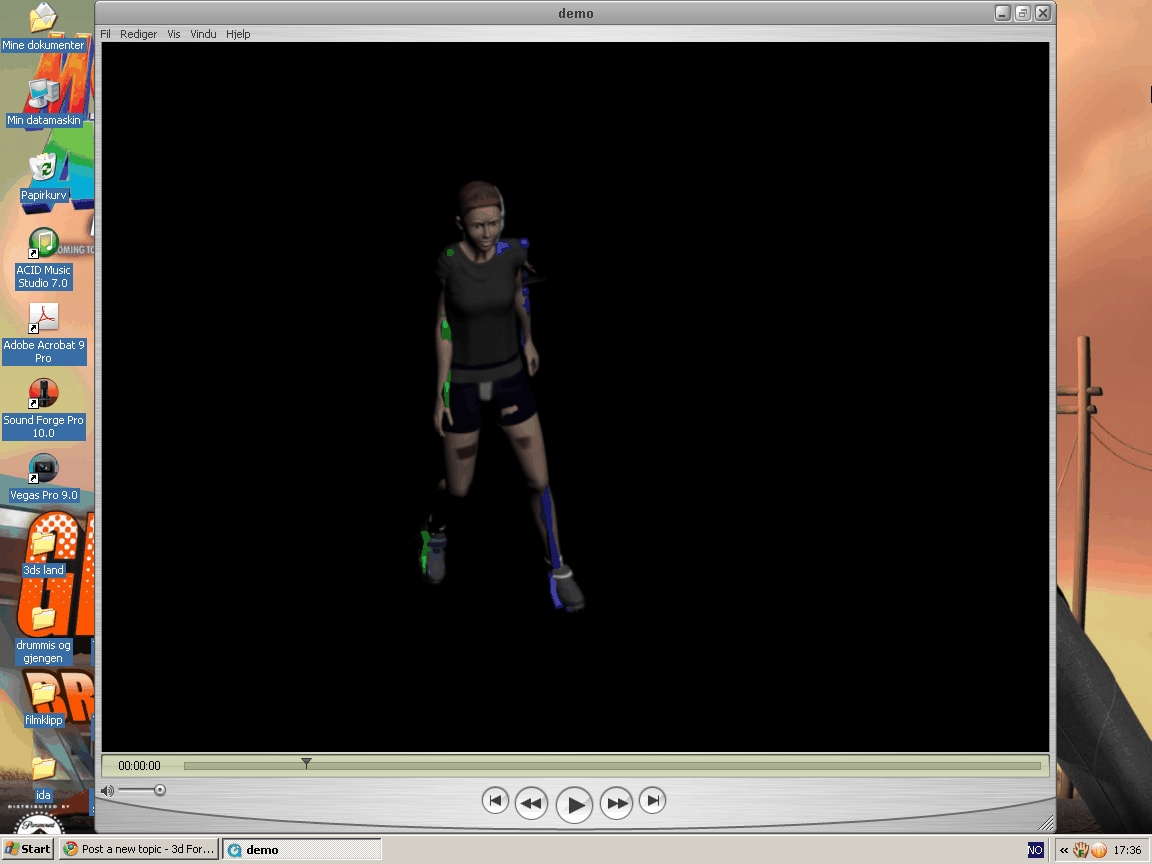1152x864 pixels.
Task: Select the Vegas Pro 9.0 shortcut
Action: (x=43, y=478)
